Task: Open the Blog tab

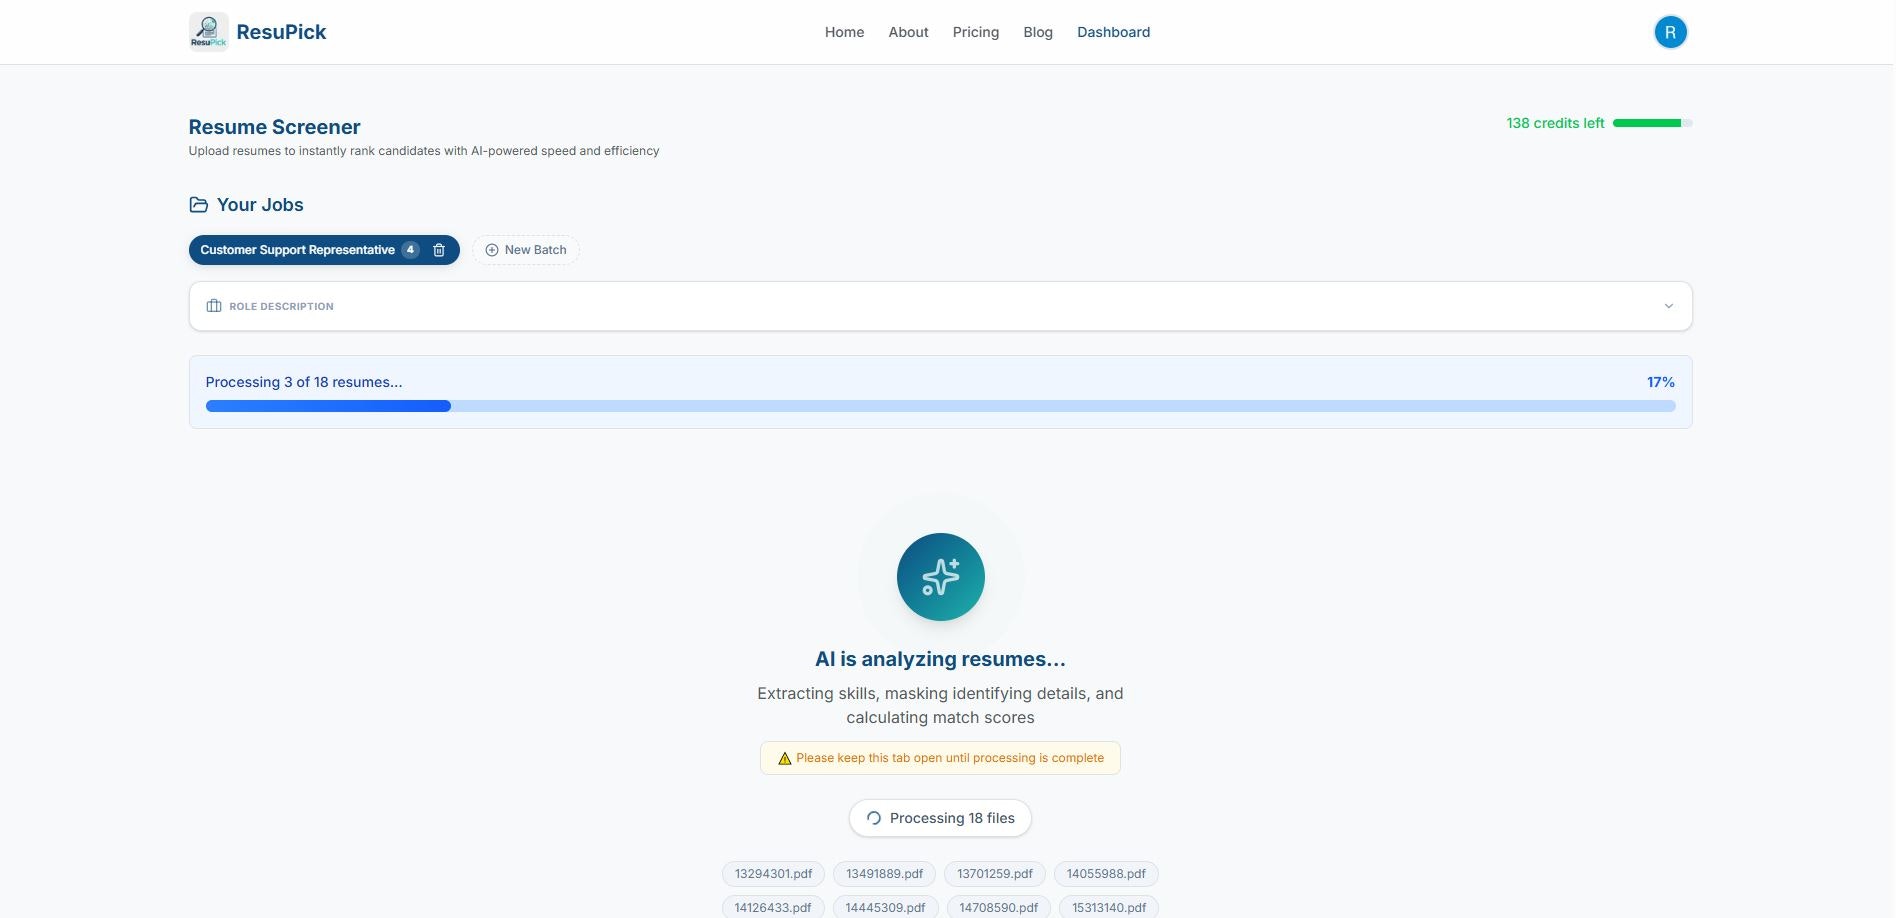Action: 1037,31
